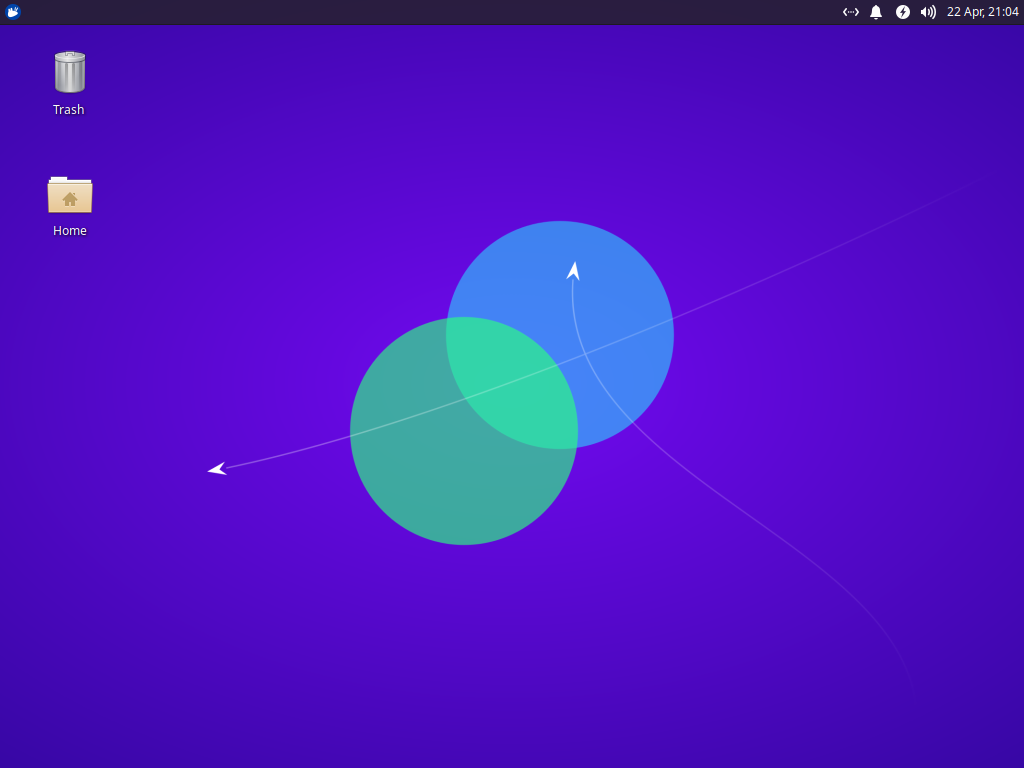Open the Home folder on the desktop

(x=69, y=195)
